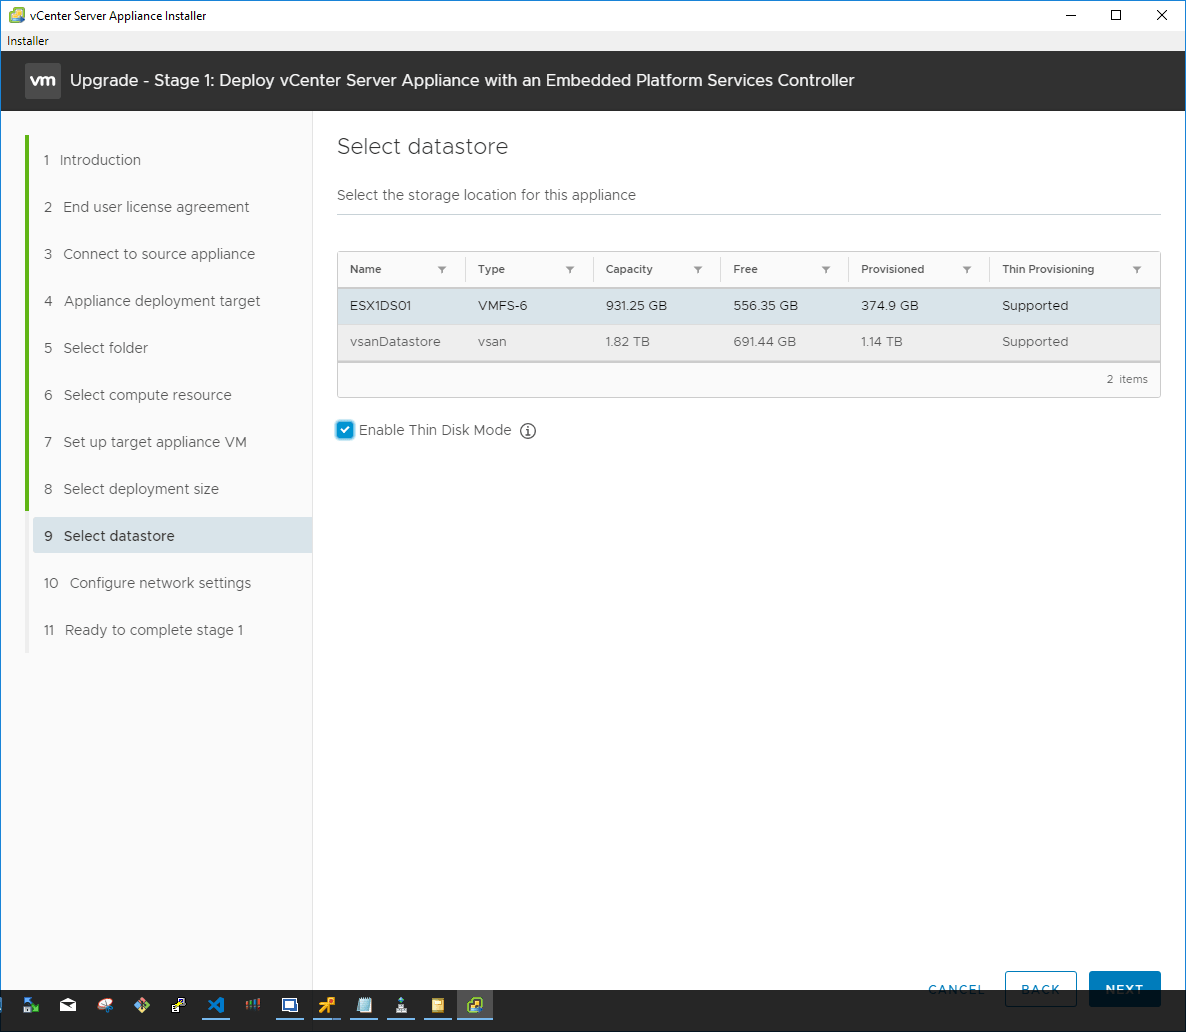The image size is (1186, 1032).
Task: Click the Enable Thin Disk Mode label
Action: (x=435, y=431)
